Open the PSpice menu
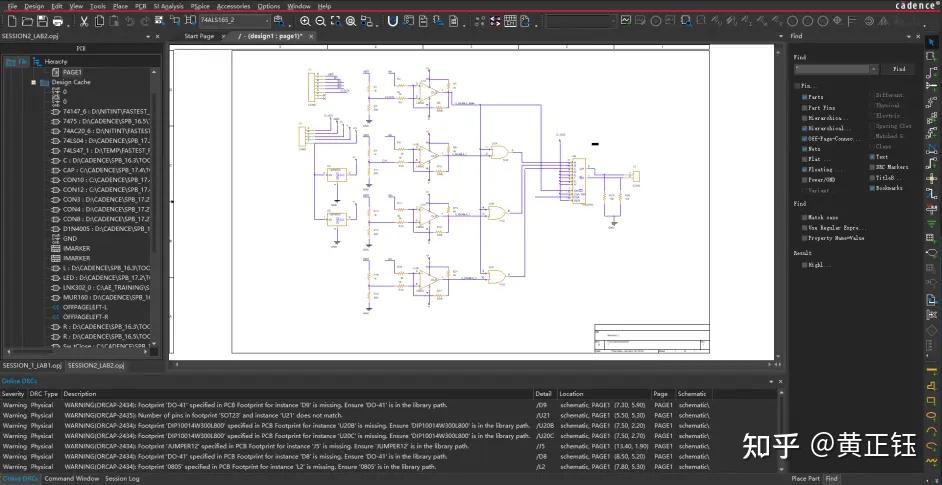Screen dimensions: 942x485 point(200,6)
